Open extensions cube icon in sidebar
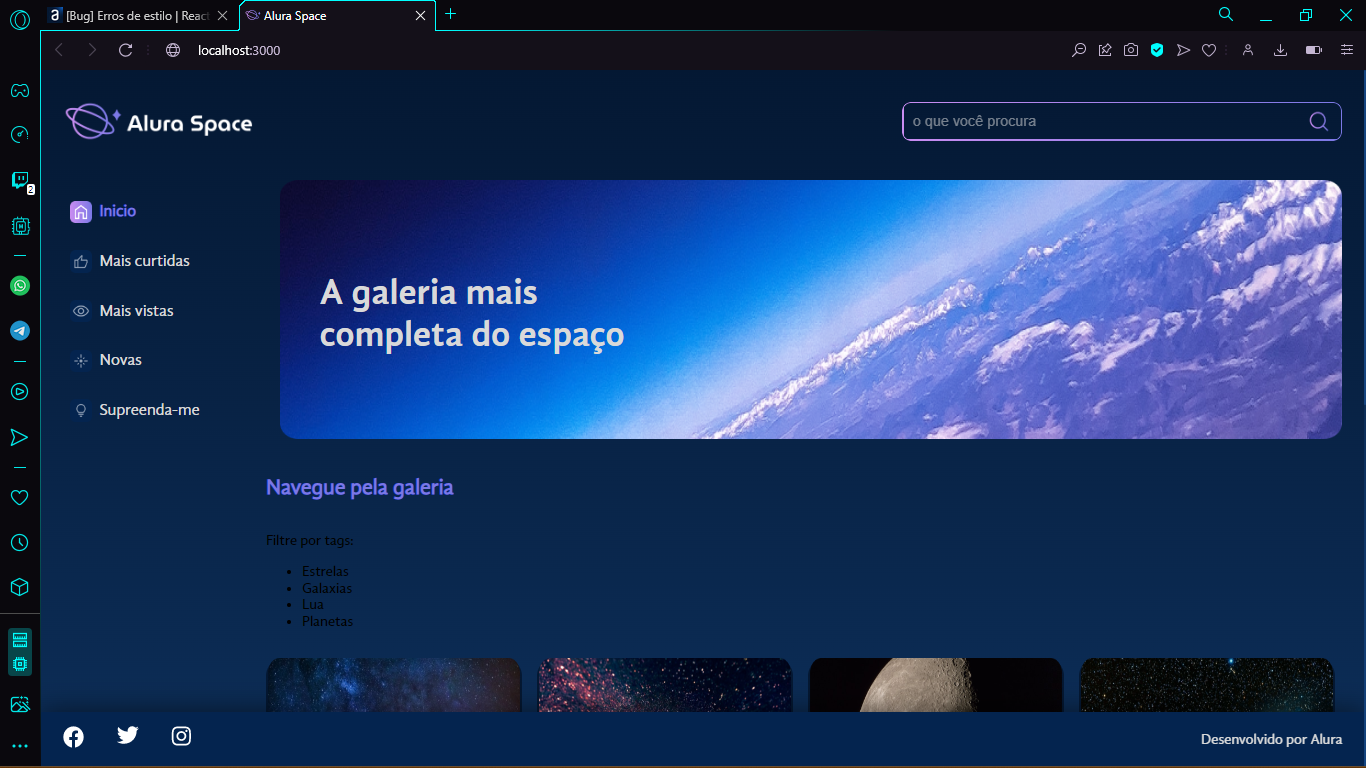The image size is (1366, 768). 19,587
